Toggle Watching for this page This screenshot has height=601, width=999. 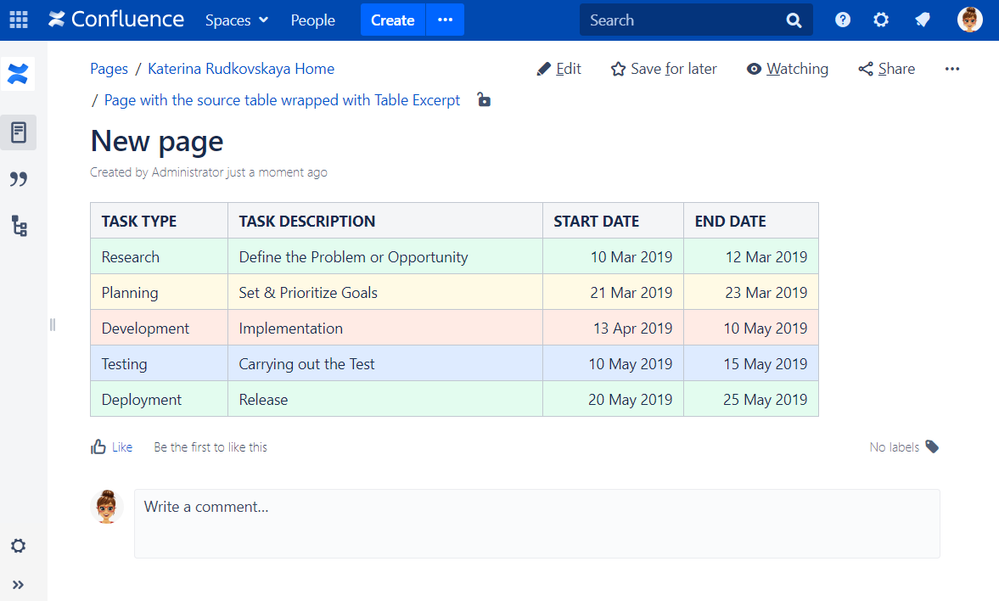(x=787, y=69)
